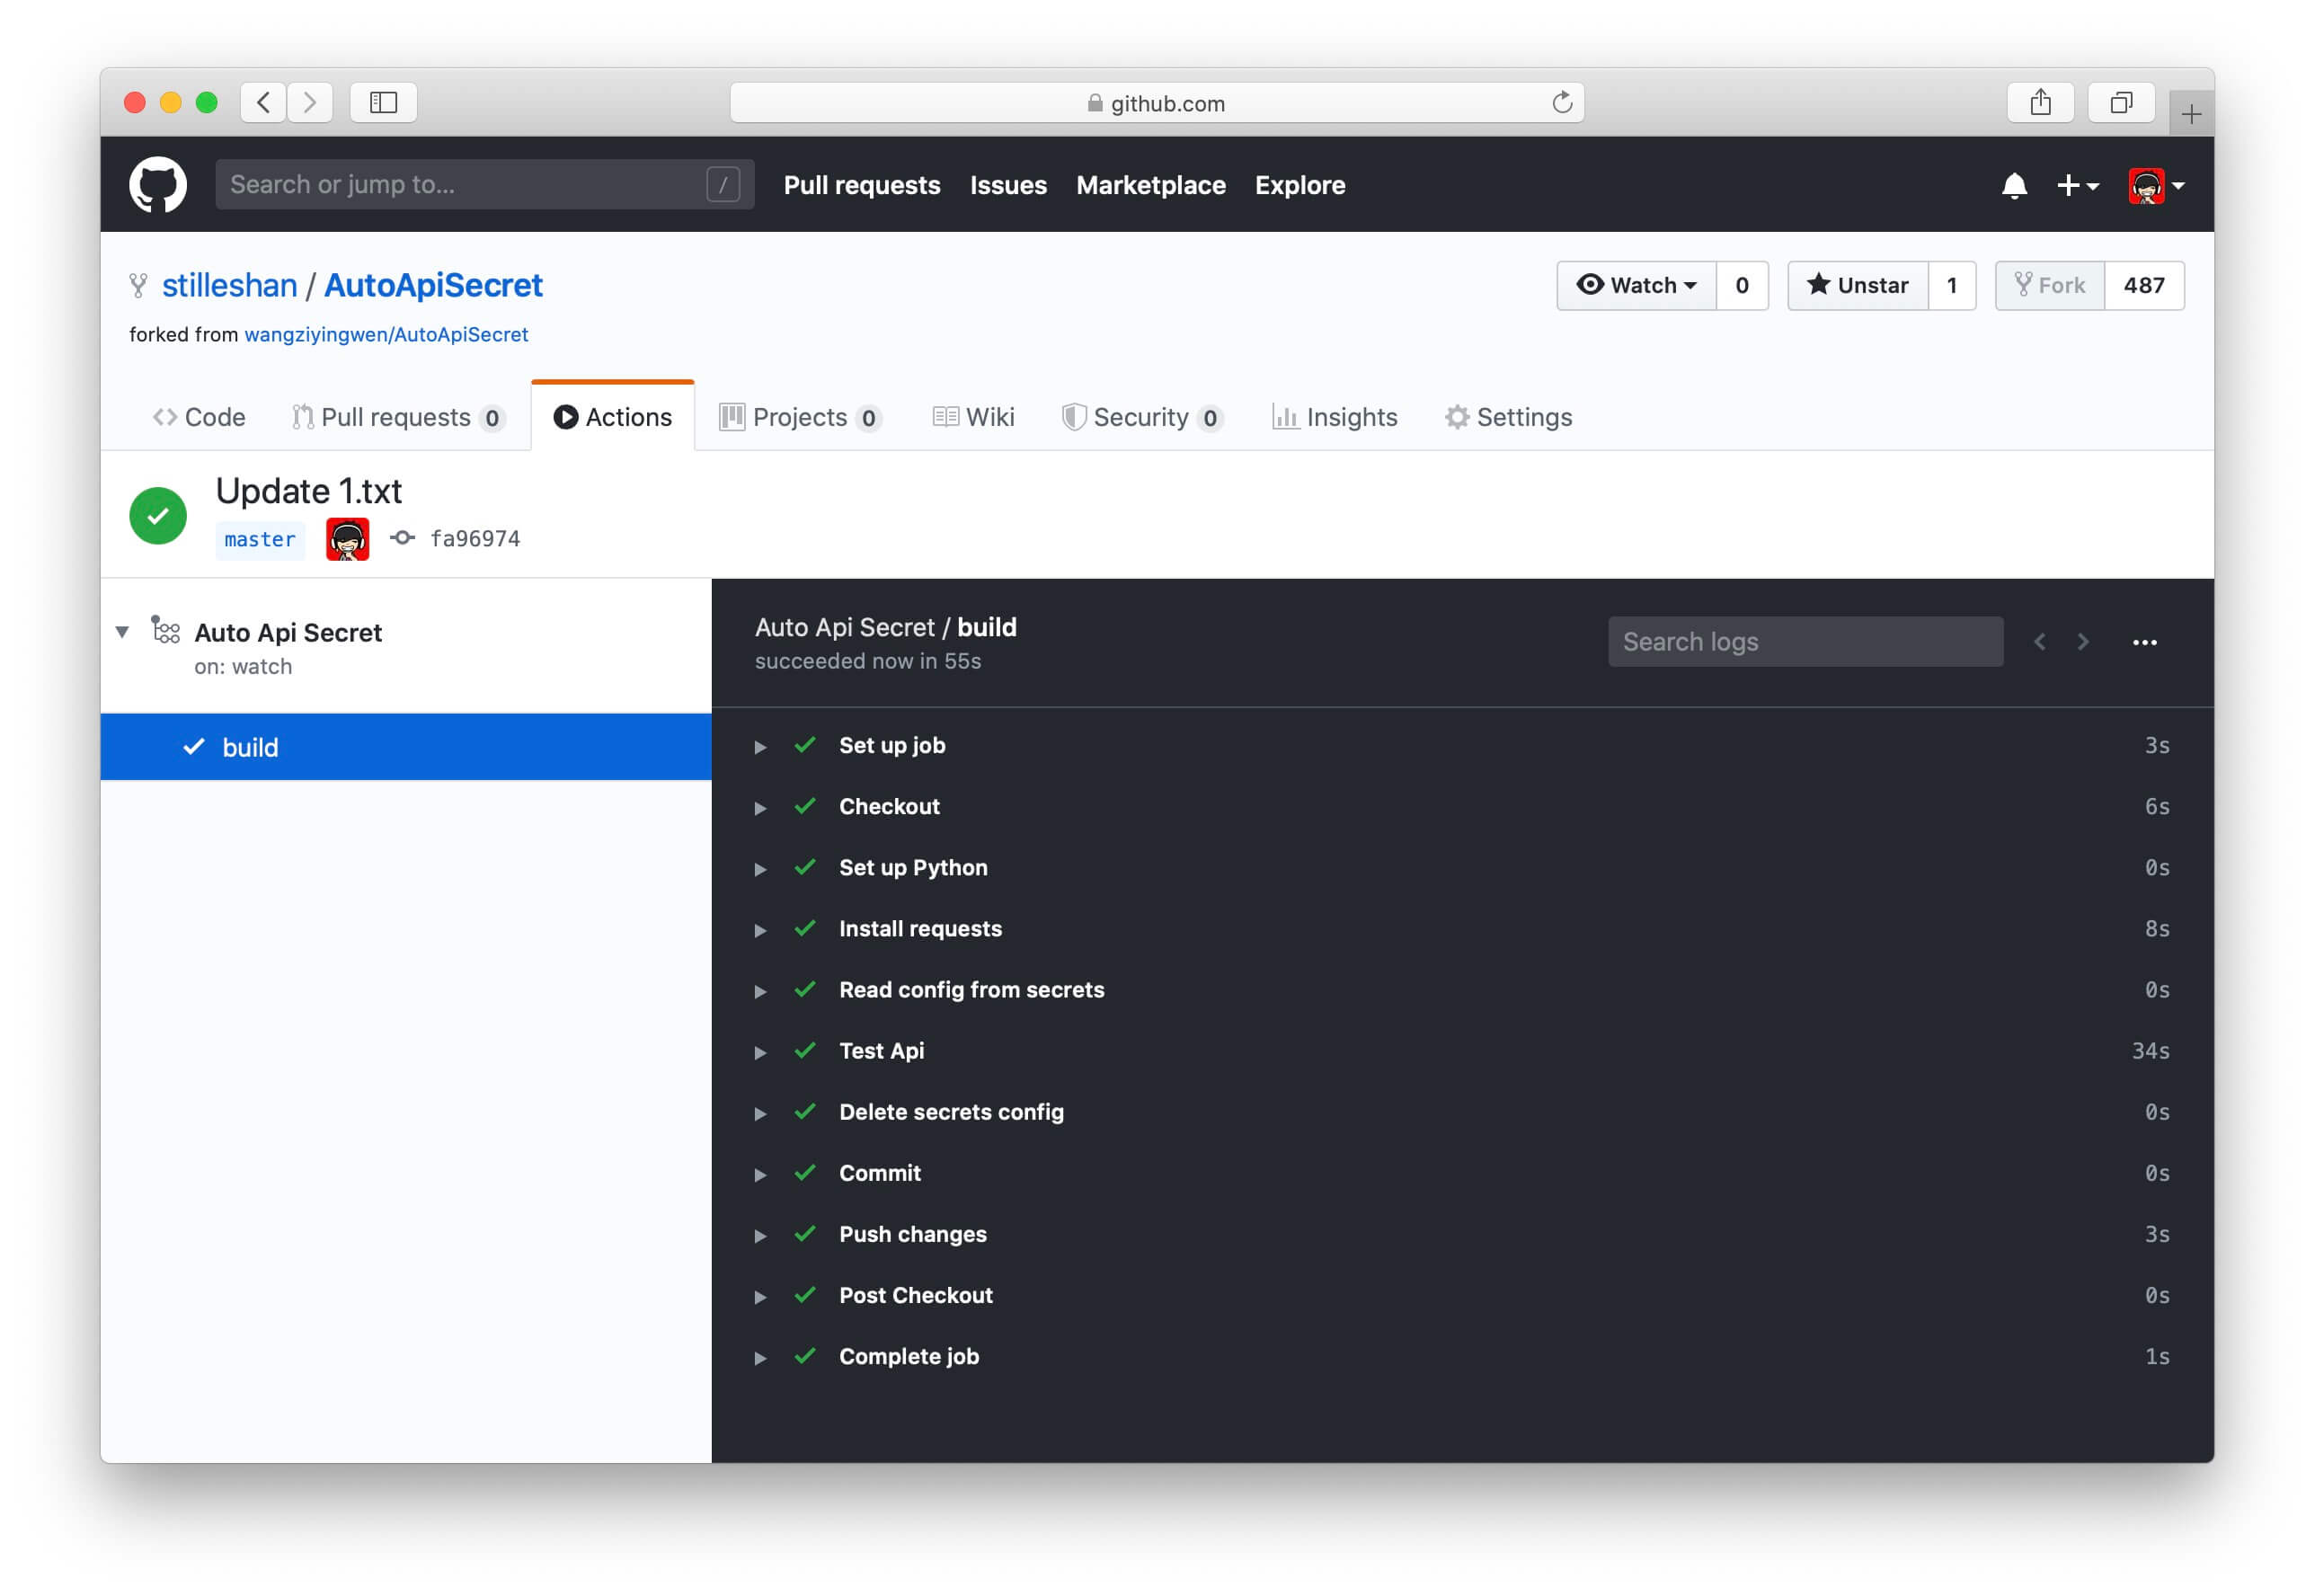2315x1596 pixels.
Task: Click the Safari back arrow
Action: click(263, 102)
